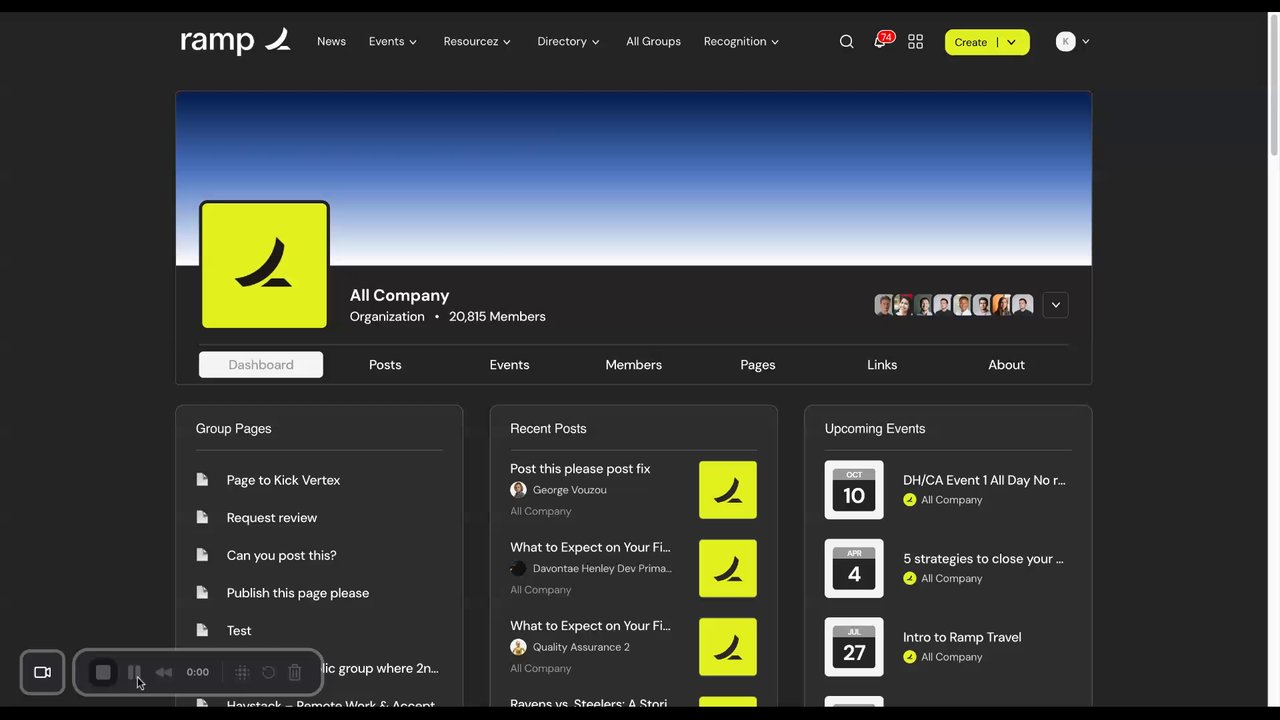This screenshot has height=720, width=1280.
Task: Open the search icon in header
Action: [847, 42]
